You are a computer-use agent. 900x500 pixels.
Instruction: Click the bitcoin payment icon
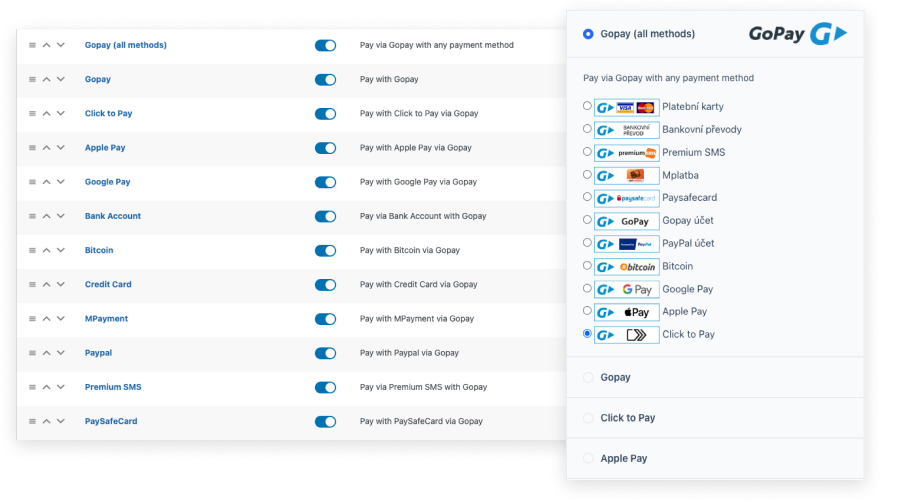(x=626, y=267)
